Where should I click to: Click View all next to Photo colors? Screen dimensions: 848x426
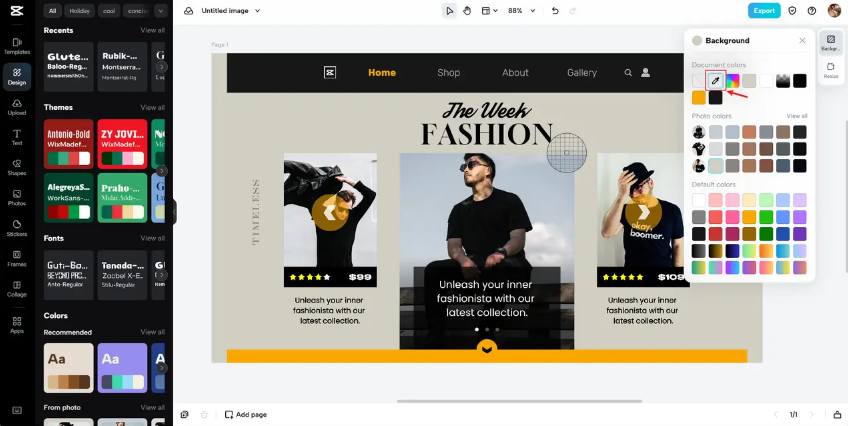tap(797, 116)
